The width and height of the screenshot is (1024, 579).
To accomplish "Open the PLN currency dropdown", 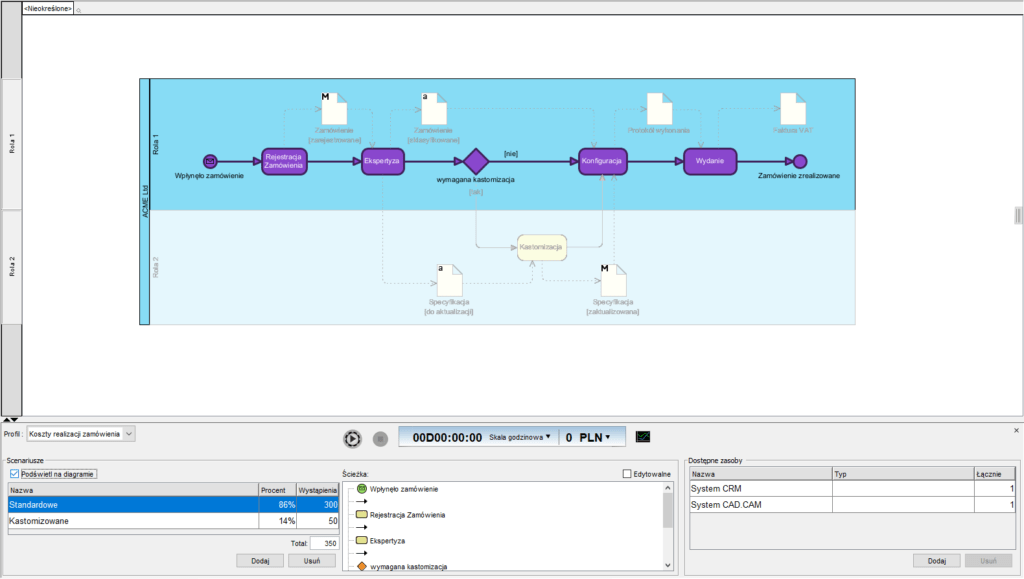I will point(594,437).
